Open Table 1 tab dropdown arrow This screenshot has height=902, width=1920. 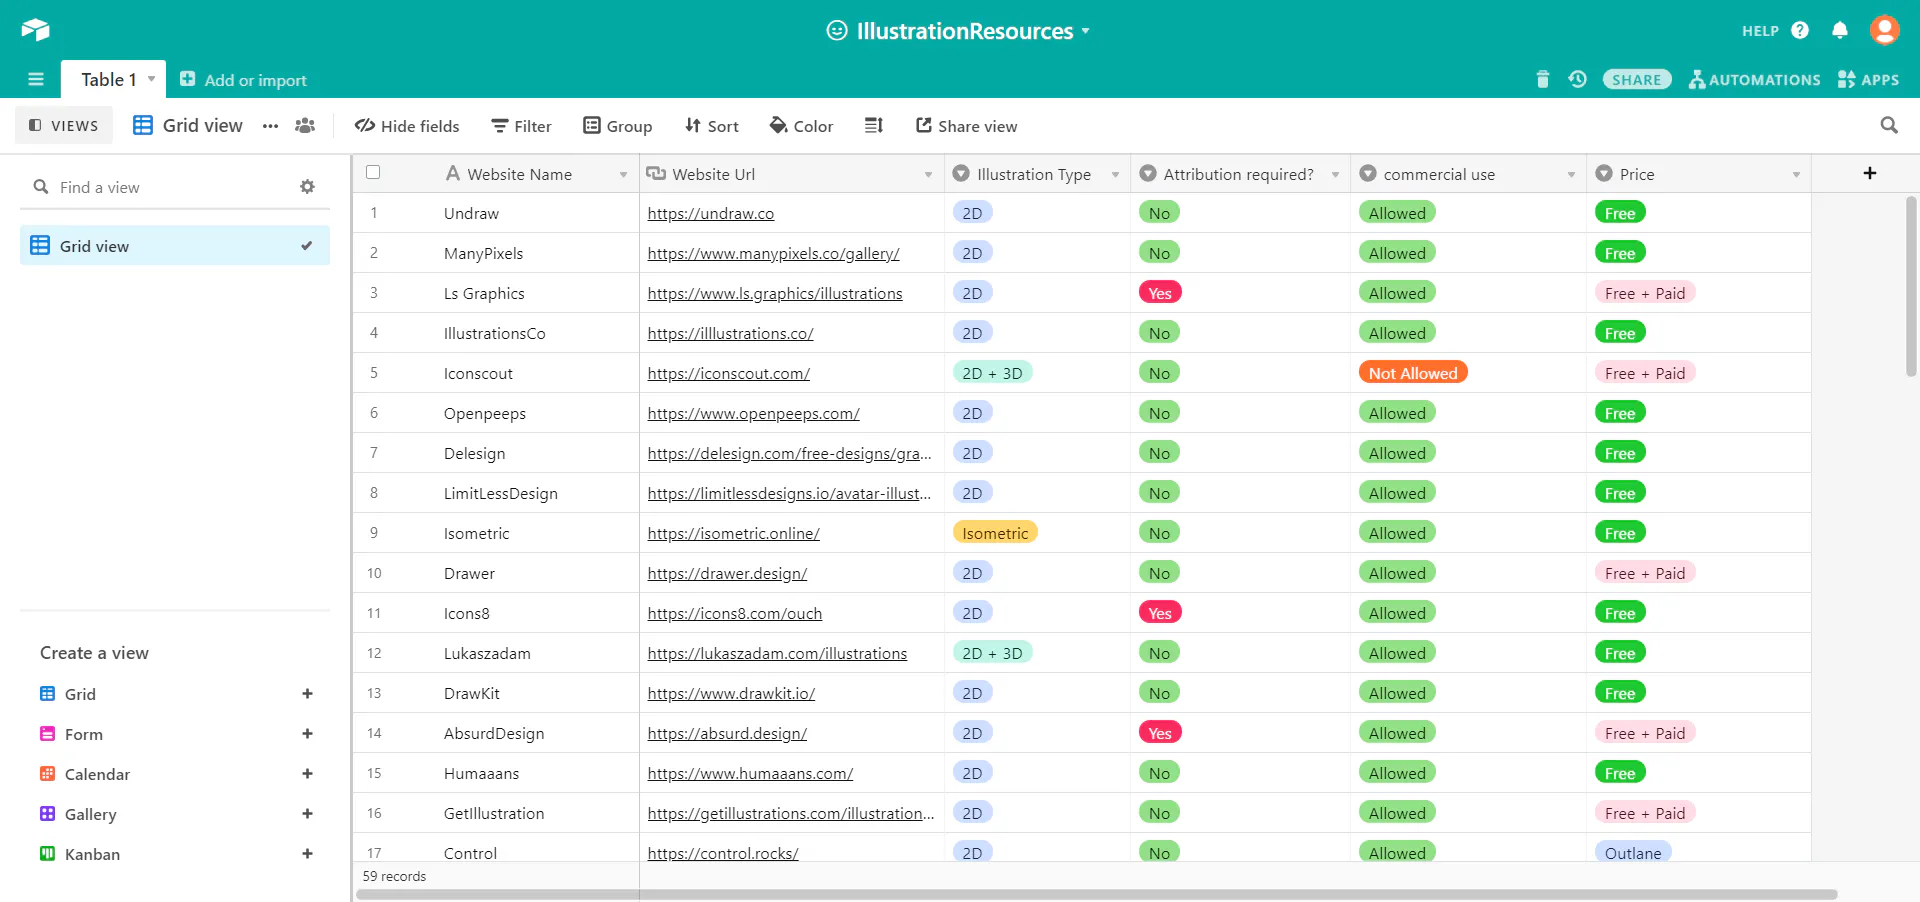151,78
